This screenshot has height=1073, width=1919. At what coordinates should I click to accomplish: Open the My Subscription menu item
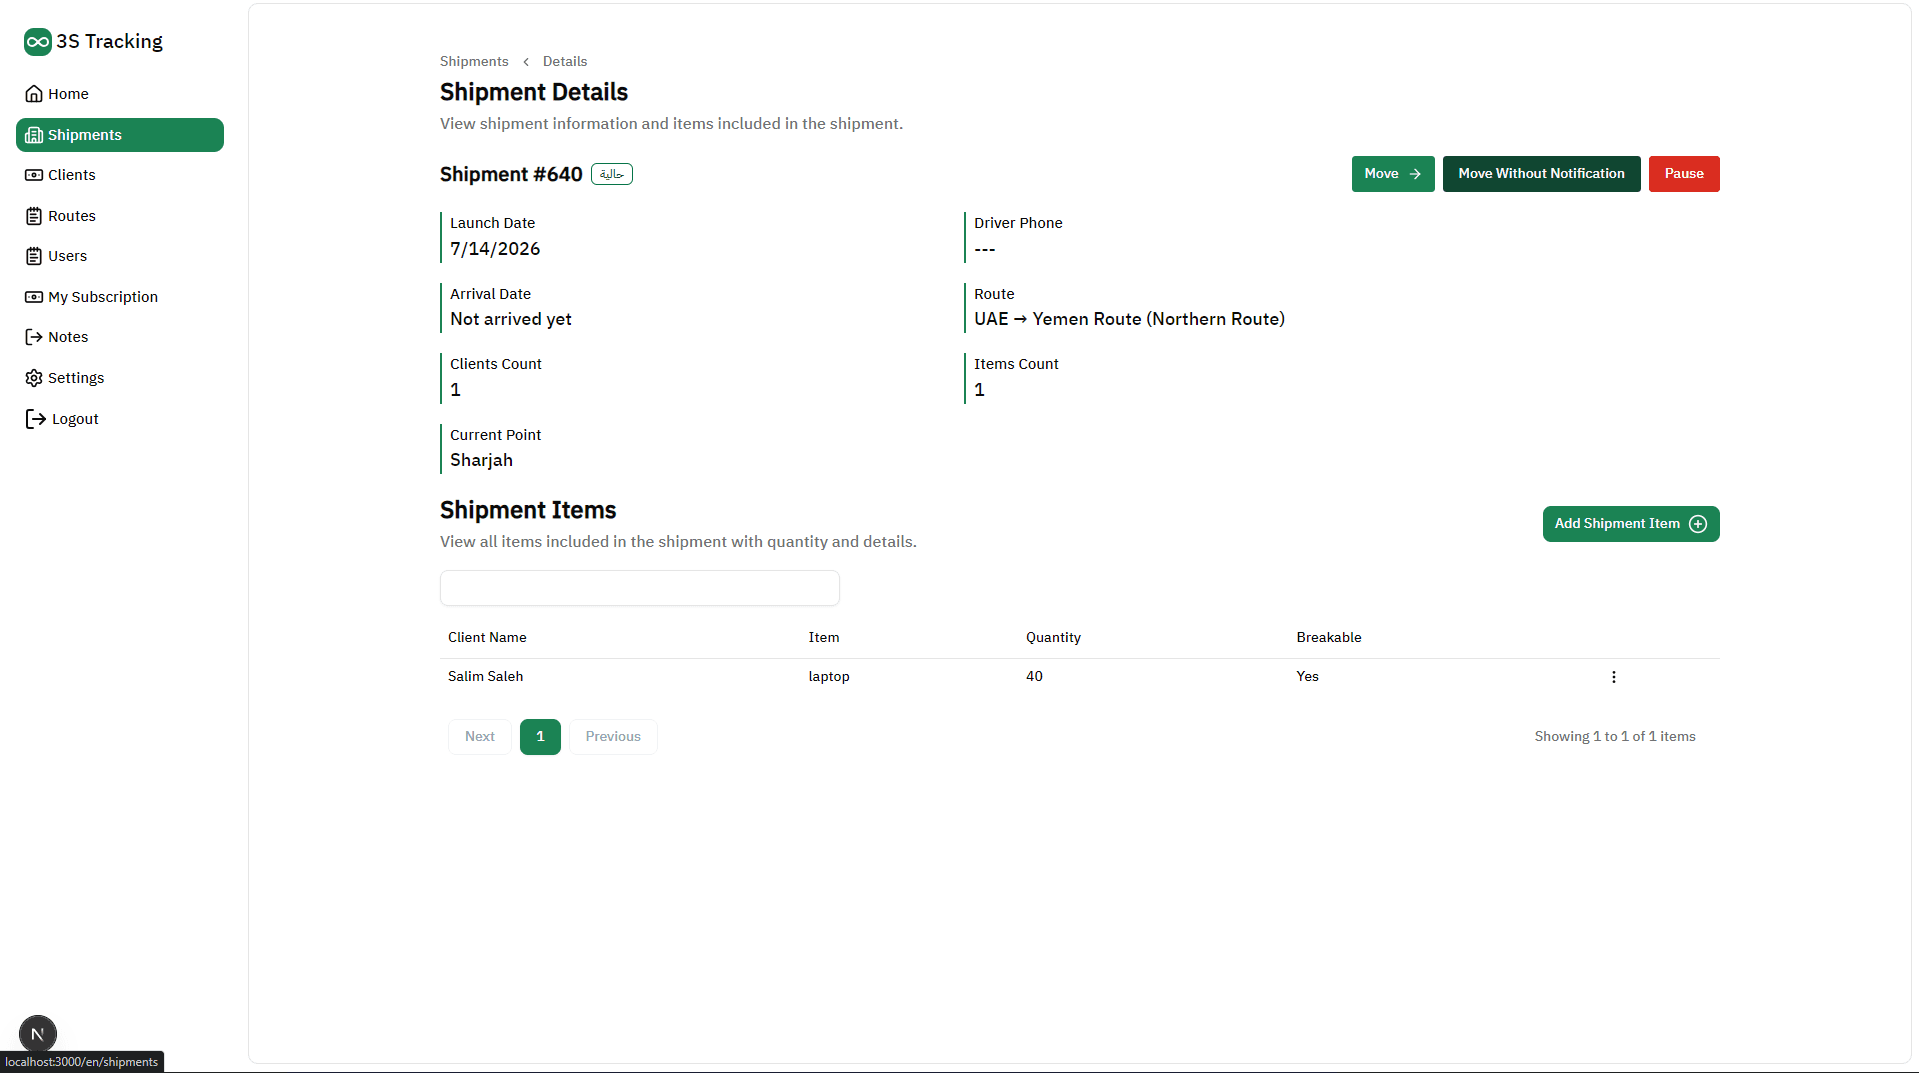point(120,297)
